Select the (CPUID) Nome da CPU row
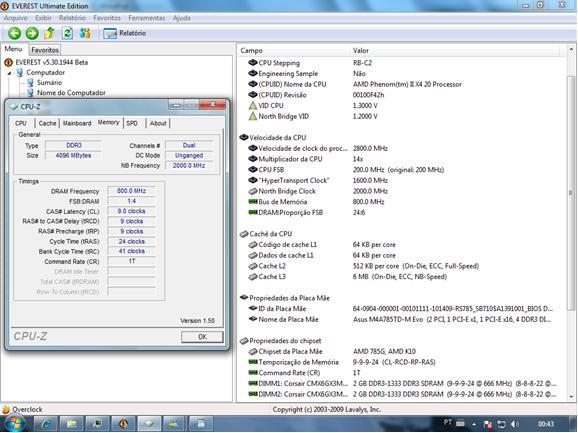The width and height of the screenshot is (578, 433). tap(401, 84)
